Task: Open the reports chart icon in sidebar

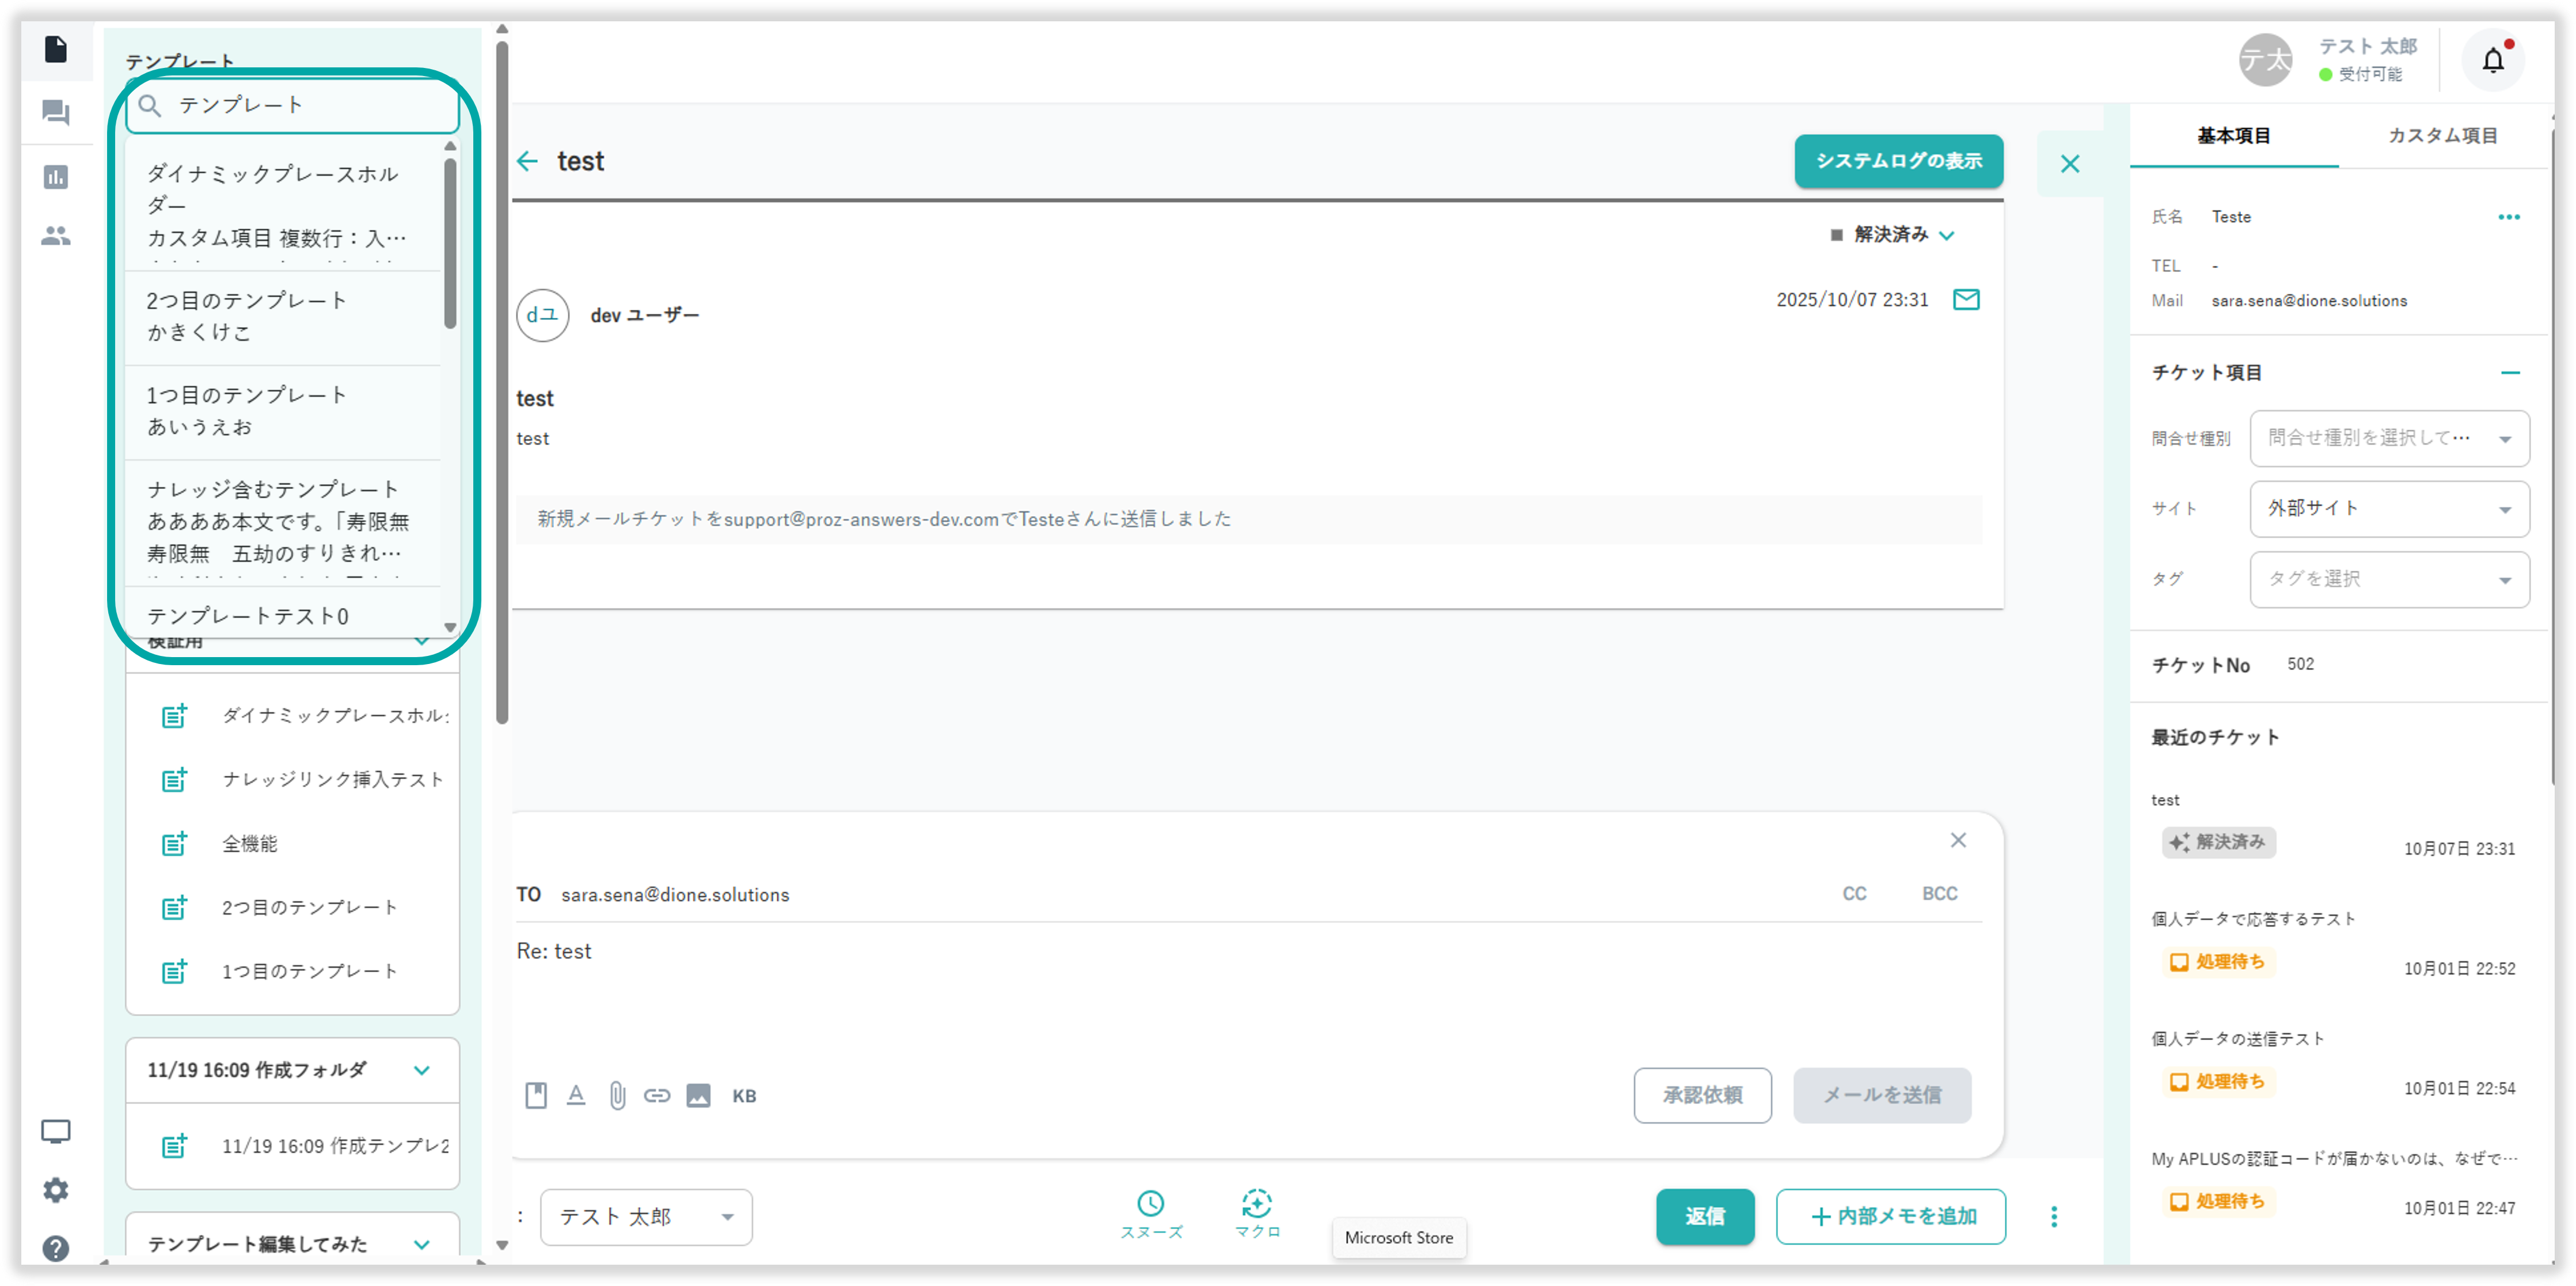Action: [x=56, y=177]
